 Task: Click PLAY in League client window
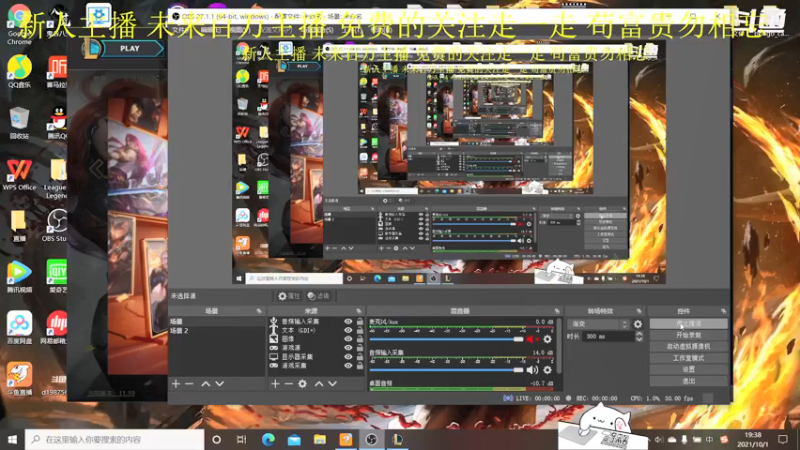coord(130,48)
